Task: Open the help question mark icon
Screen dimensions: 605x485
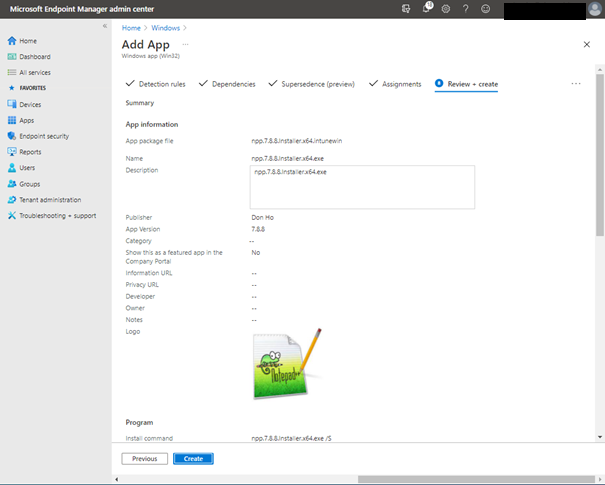Action: click(466, 9)
